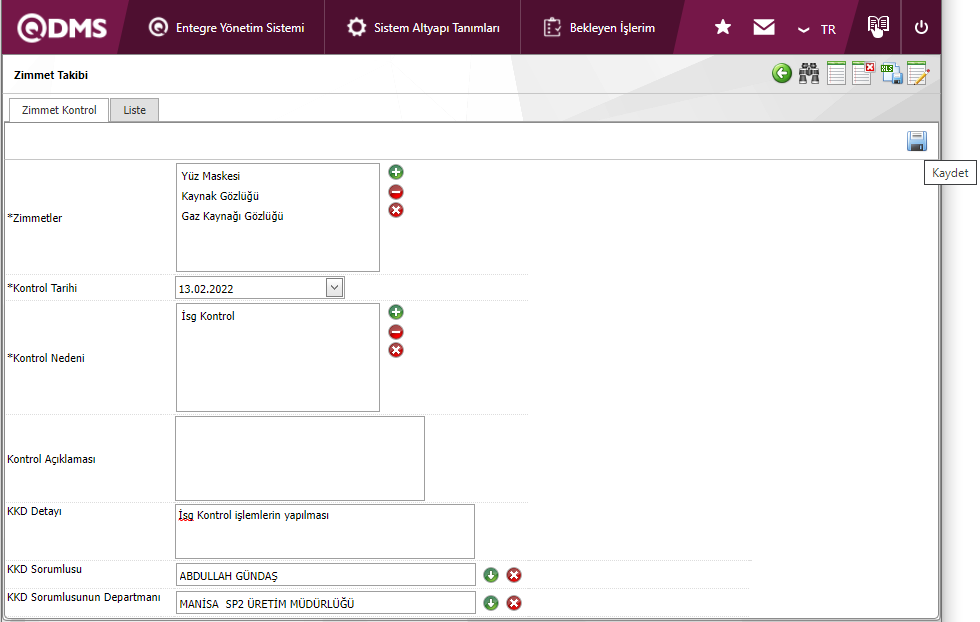Screen dimensions: 980x622
Task: Add item to Zimmetler with green plus
Action: tap(396, 172)
